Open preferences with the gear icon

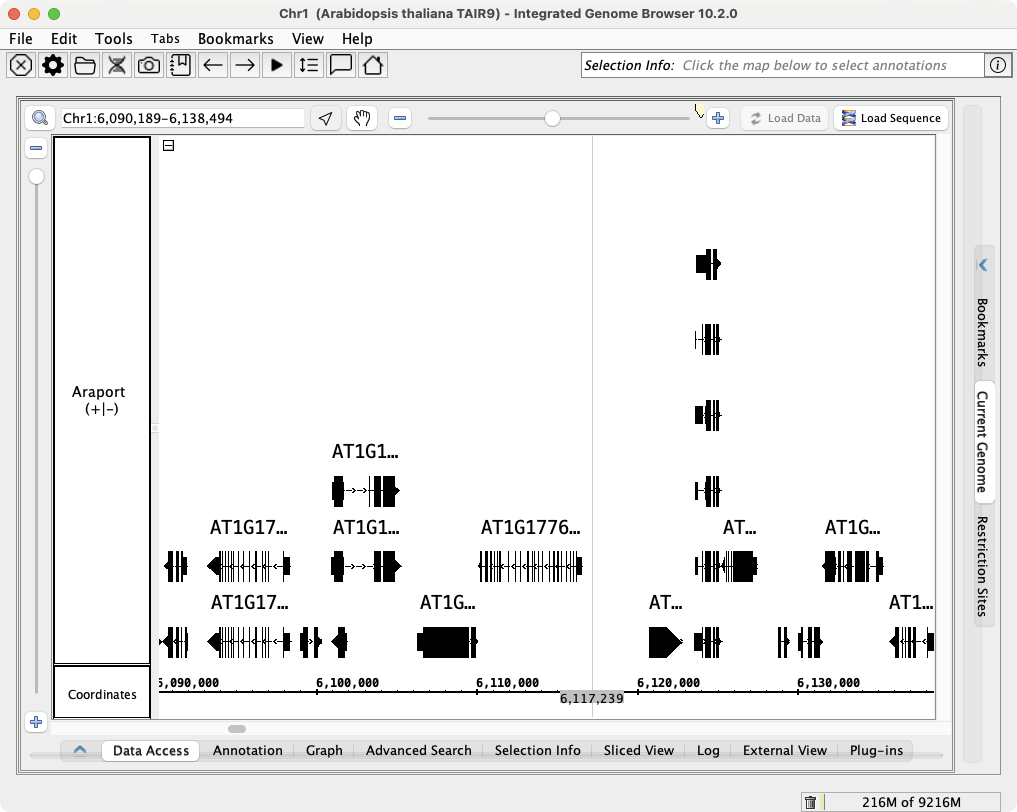point(53,65)
